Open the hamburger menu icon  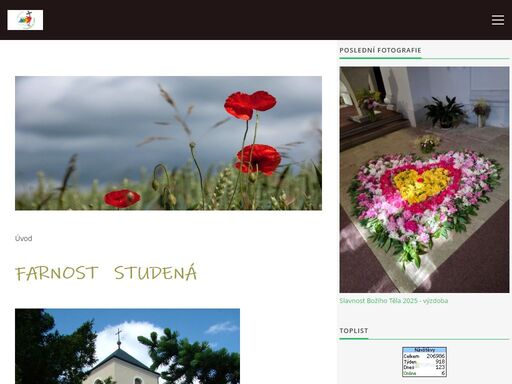pyautogui.click(x=498, y=20)
